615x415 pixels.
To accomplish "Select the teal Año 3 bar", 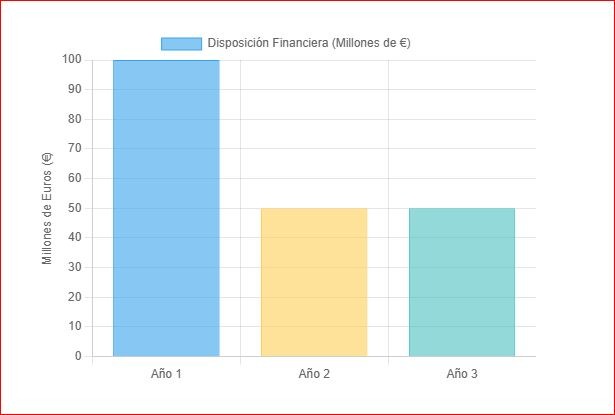I will click(x=462, y=282).
